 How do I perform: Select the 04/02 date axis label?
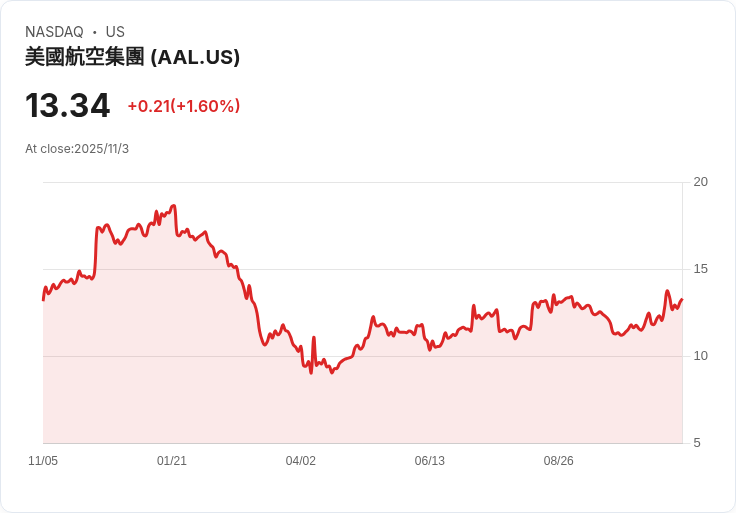tap(301, 461)
